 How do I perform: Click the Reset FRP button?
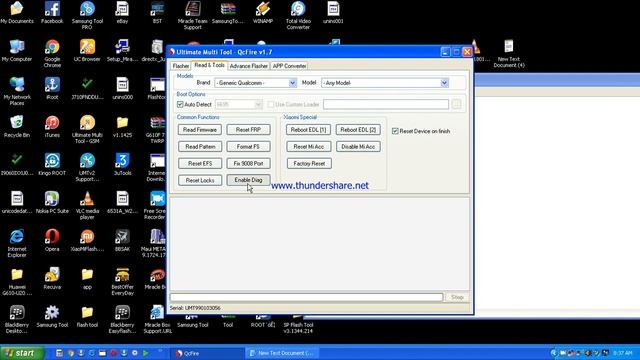point(248,130)
